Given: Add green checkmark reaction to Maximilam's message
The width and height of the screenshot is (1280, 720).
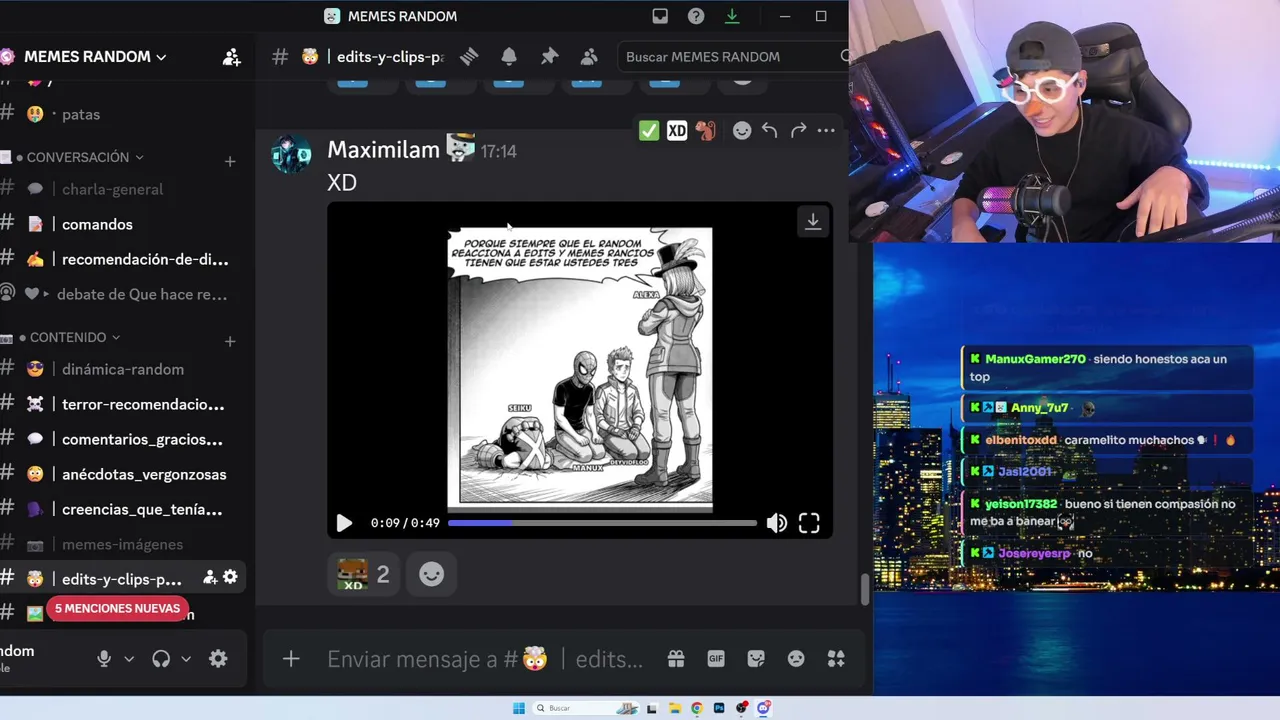Looking at the screenshot, I should 649,131.
